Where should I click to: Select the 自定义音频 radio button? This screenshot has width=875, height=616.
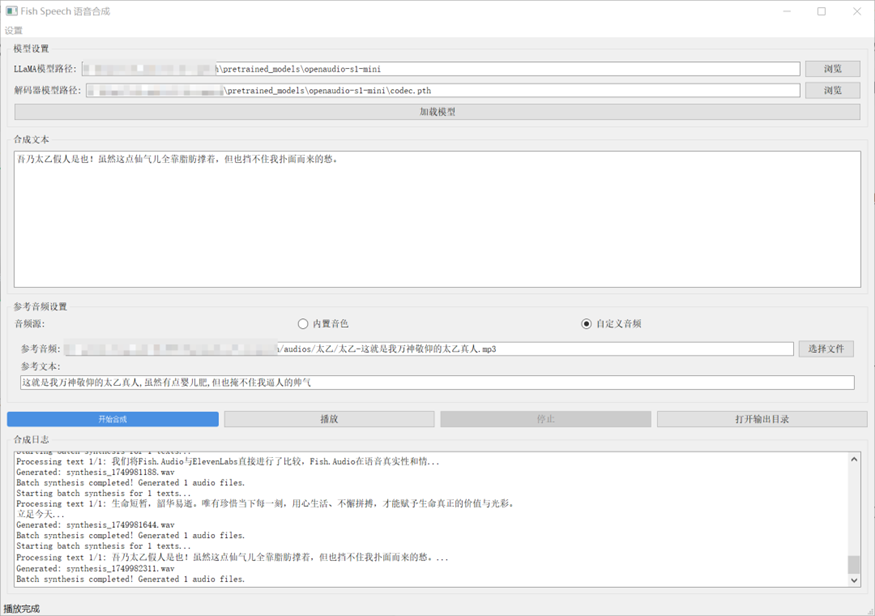(x=611, y=324)
